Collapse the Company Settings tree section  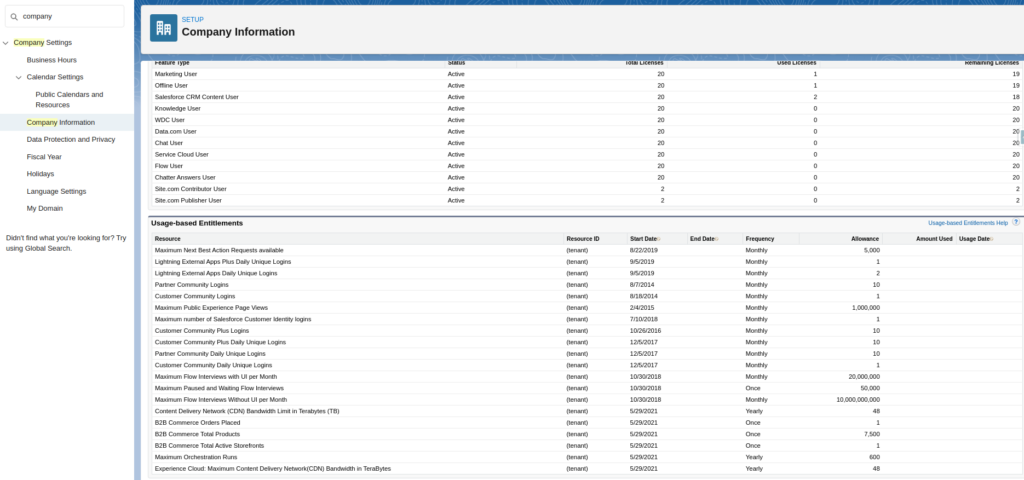pyautogui.click(x=5, y=43)
